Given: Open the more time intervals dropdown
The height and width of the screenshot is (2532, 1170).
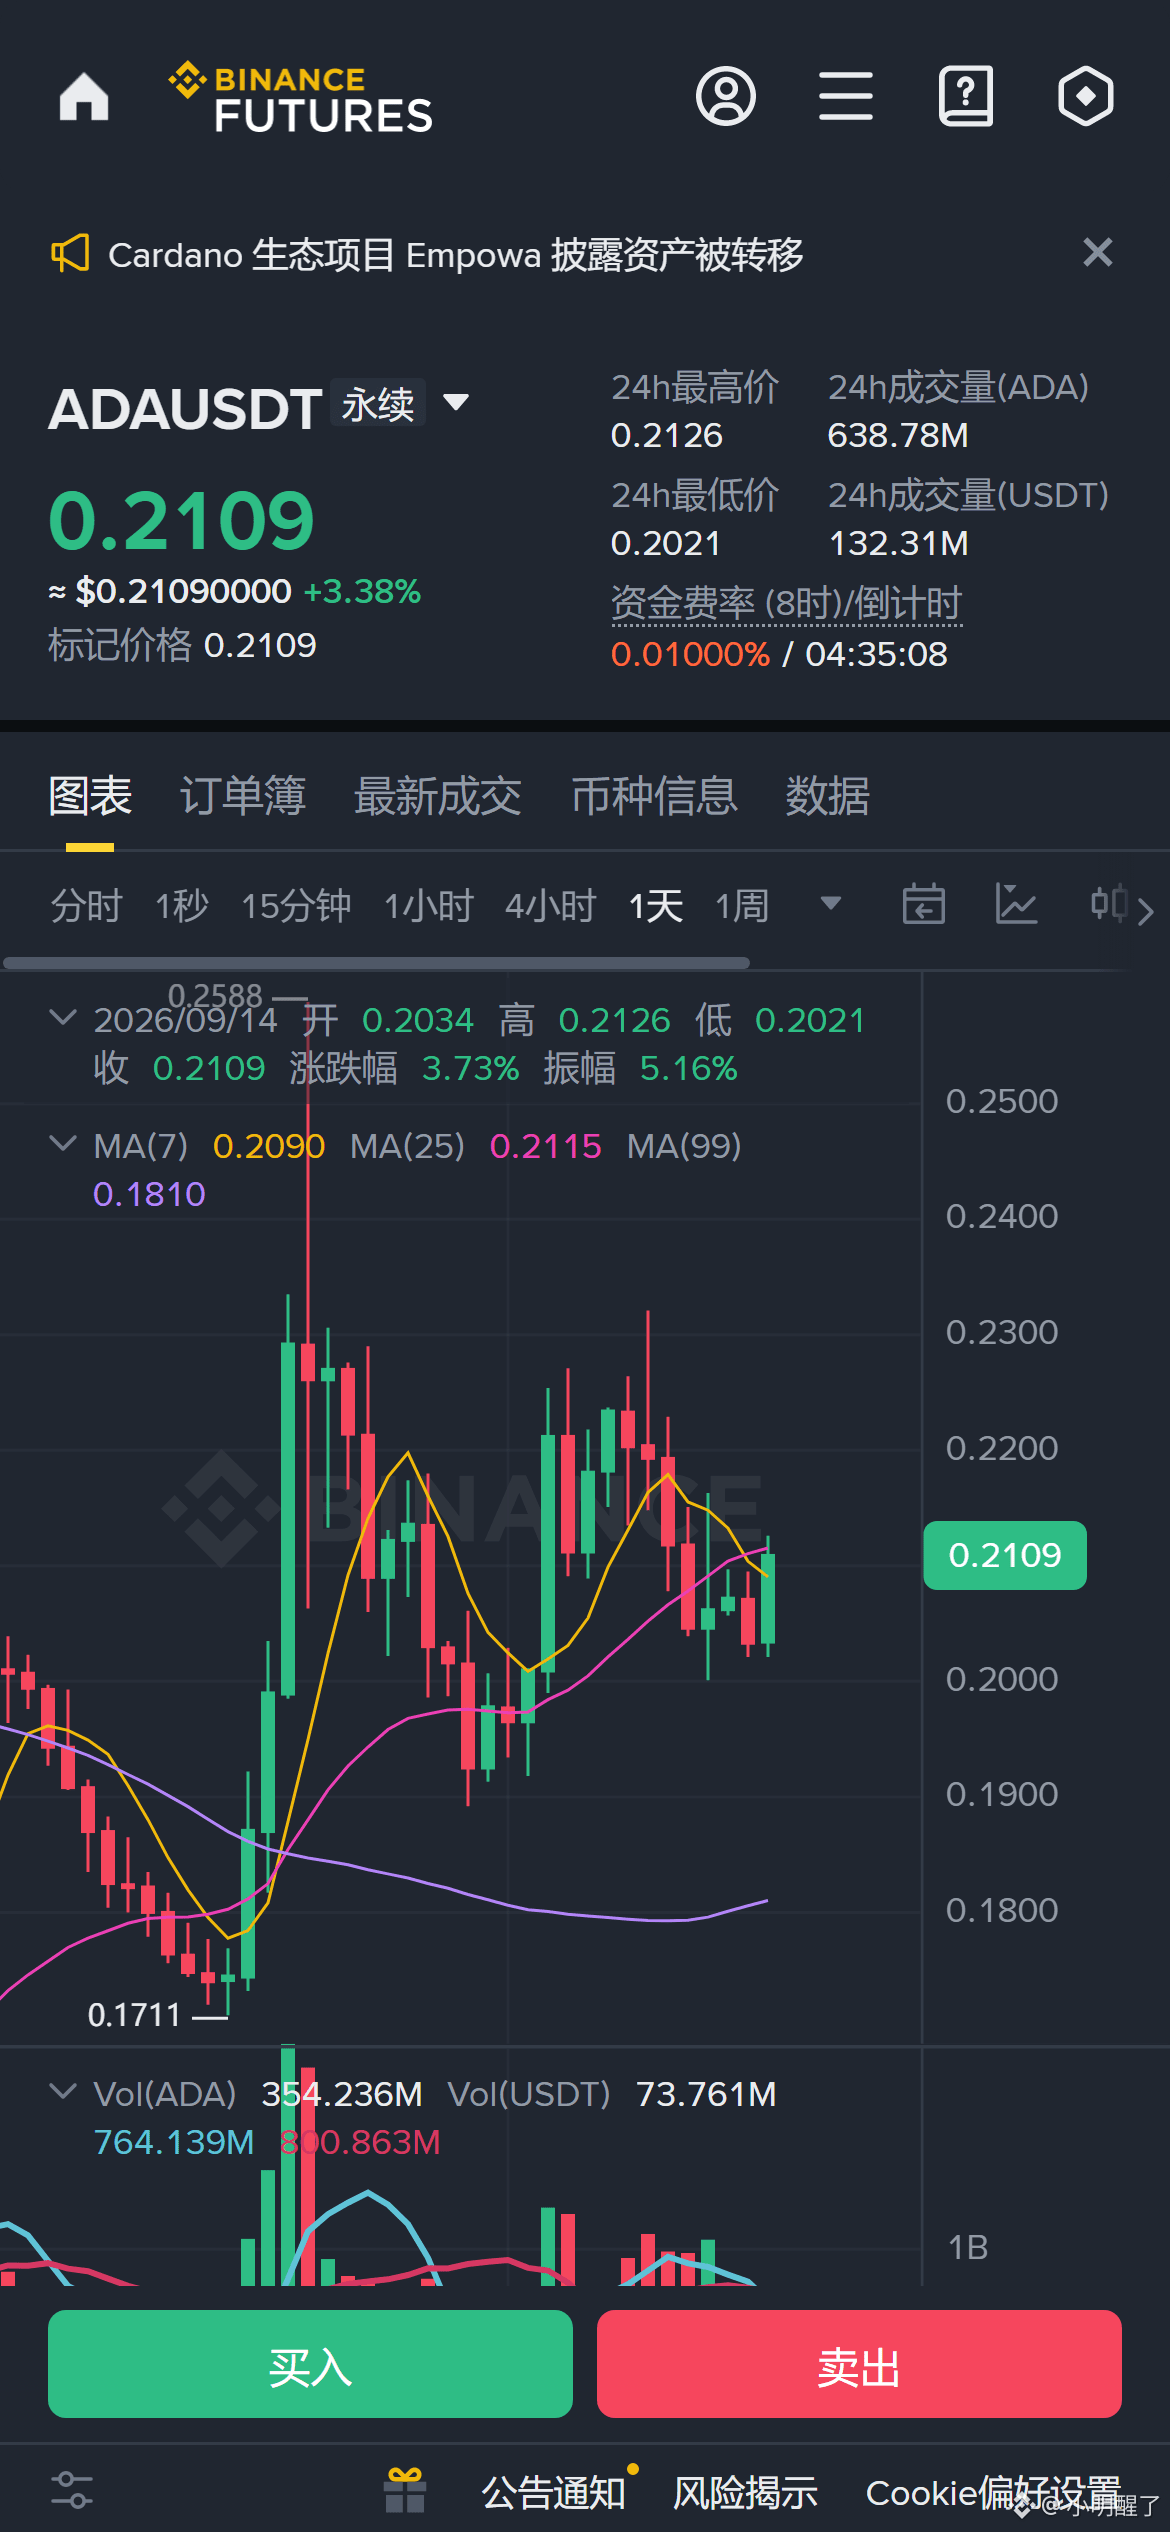Looking at the screenshot, I should (x=830, y=904).
